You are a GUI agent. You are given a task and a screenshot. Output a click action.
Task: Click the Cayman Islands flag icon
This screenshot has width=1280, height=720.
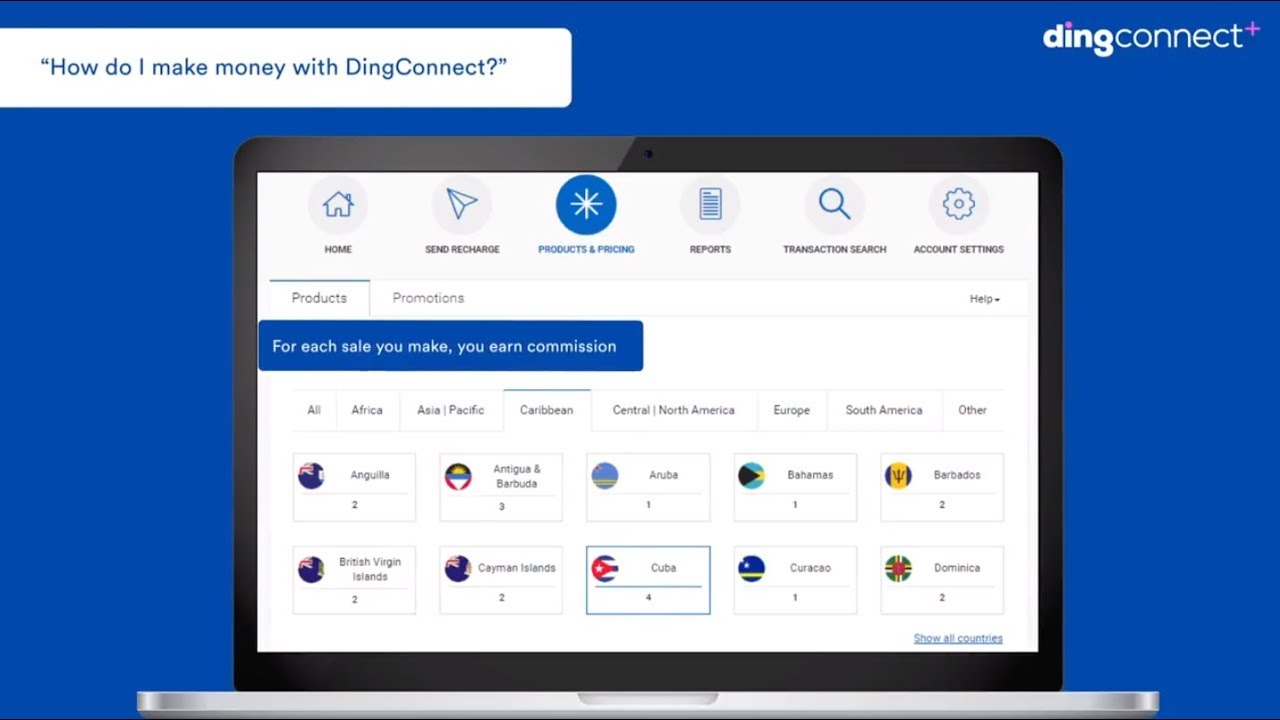[x=458, y=568]
